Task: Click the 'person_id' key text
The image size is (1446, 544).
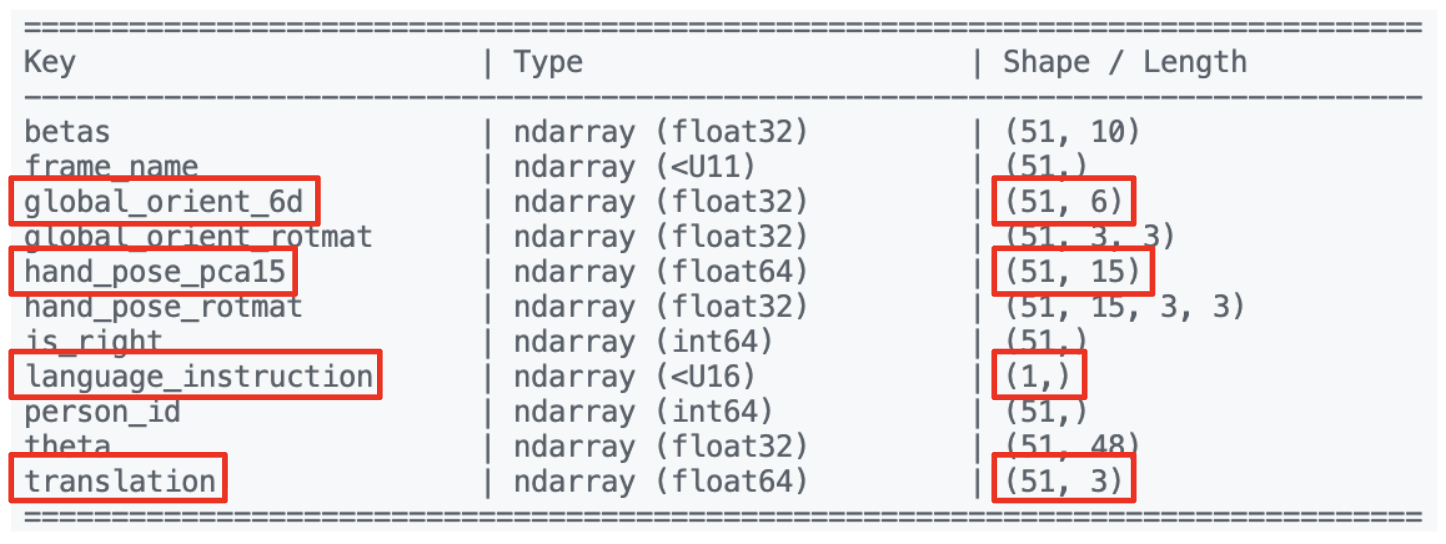Action: coord(102,411)
